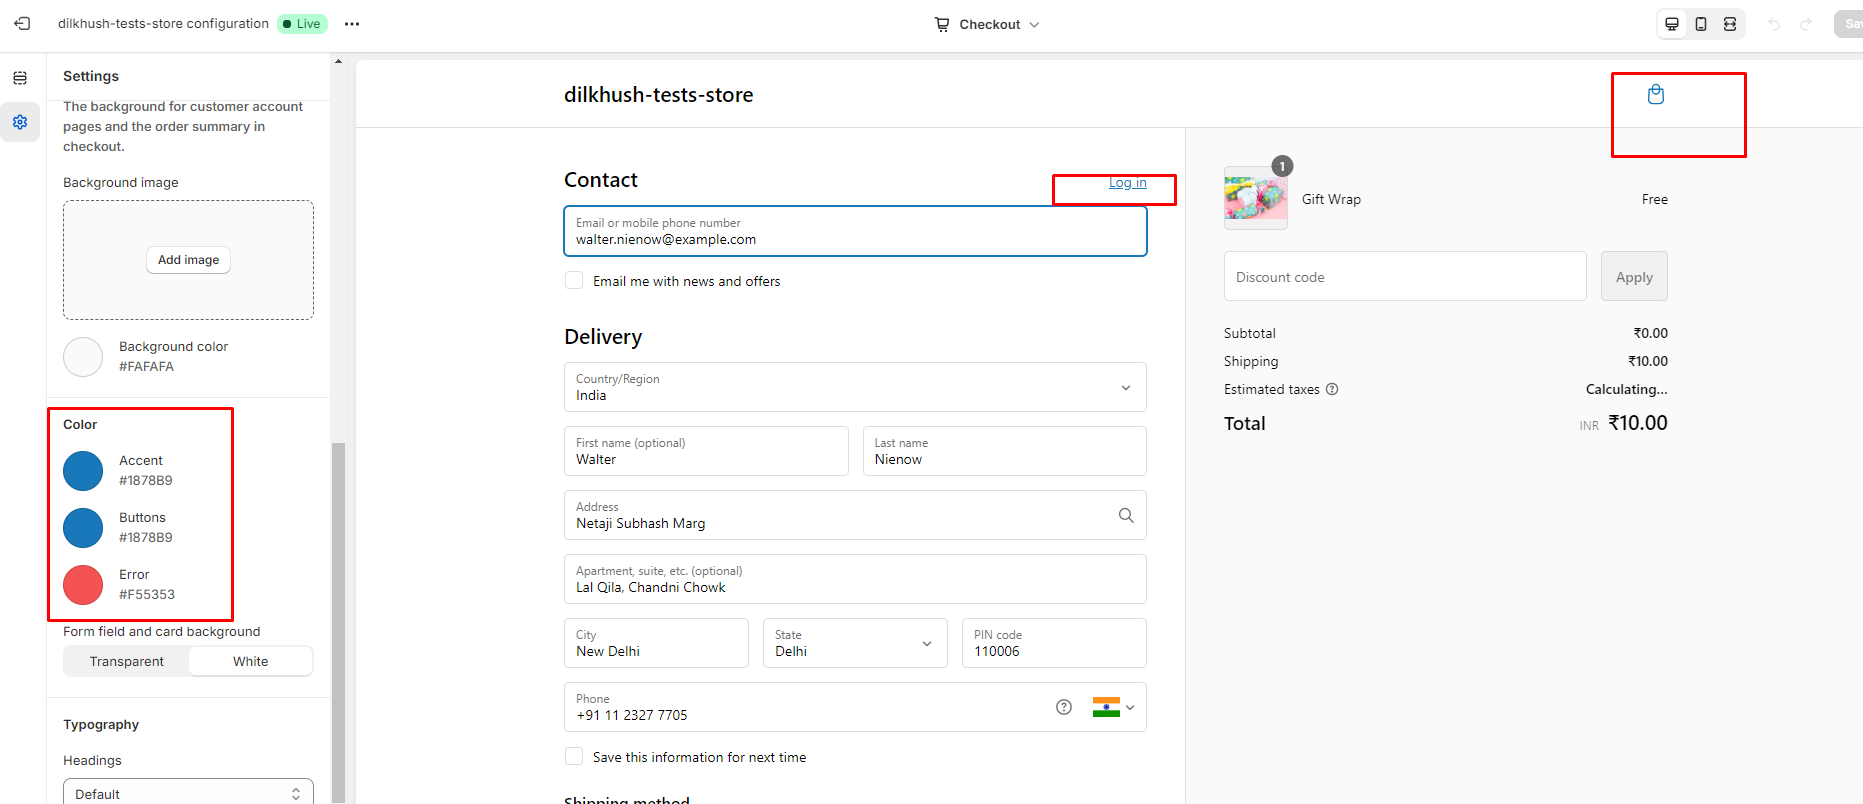Check Email me with news and offers
Viewport: 1863px width, 804px height.
574,281
